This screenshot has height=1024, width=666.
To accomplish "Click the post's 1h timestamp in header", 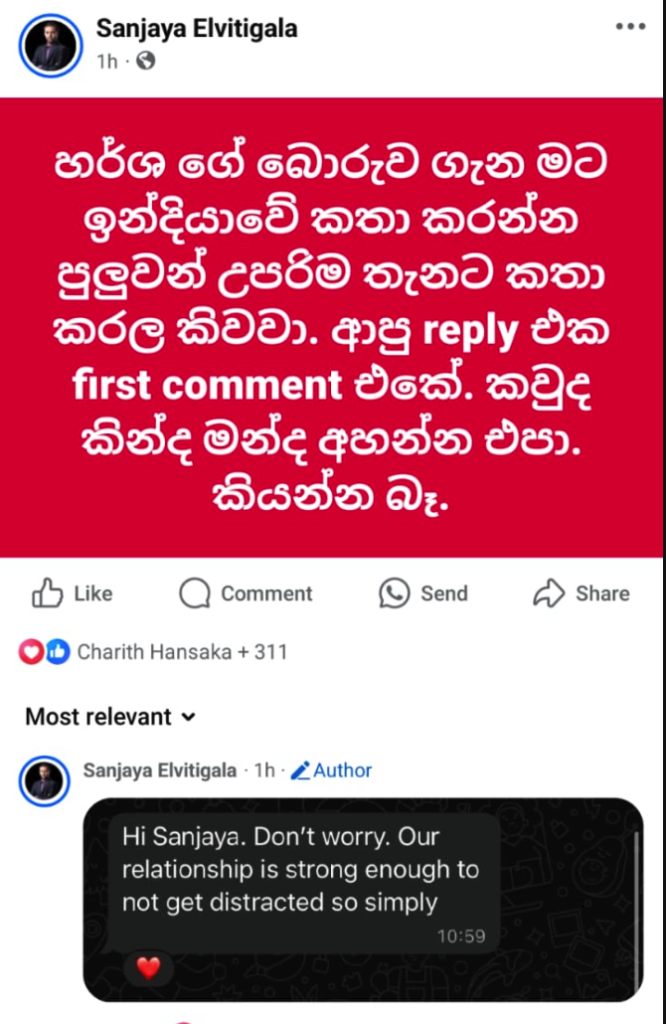I will 107,61.
